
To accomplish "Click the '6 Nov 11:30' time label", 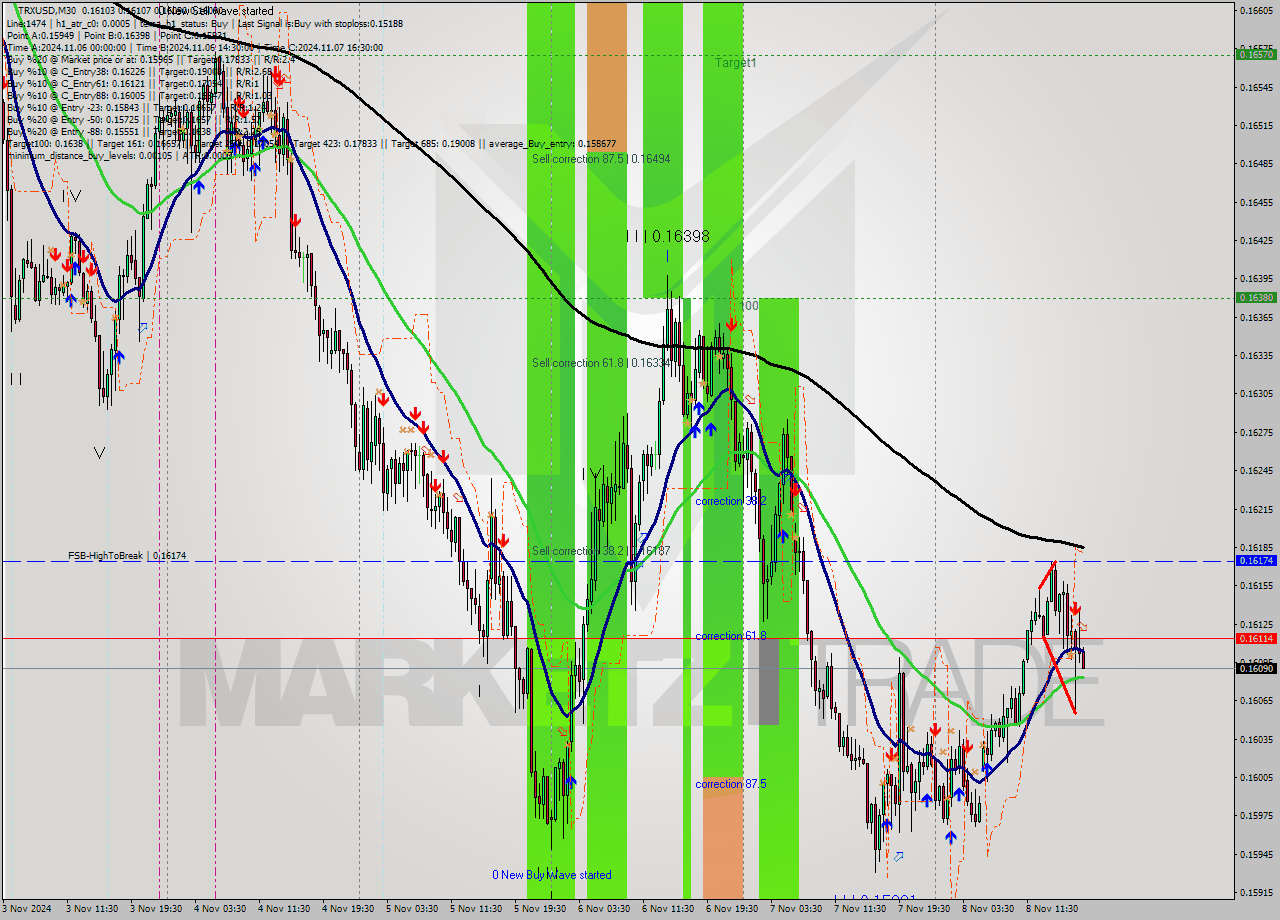I will pyautogui.click(x=668, y=909).
